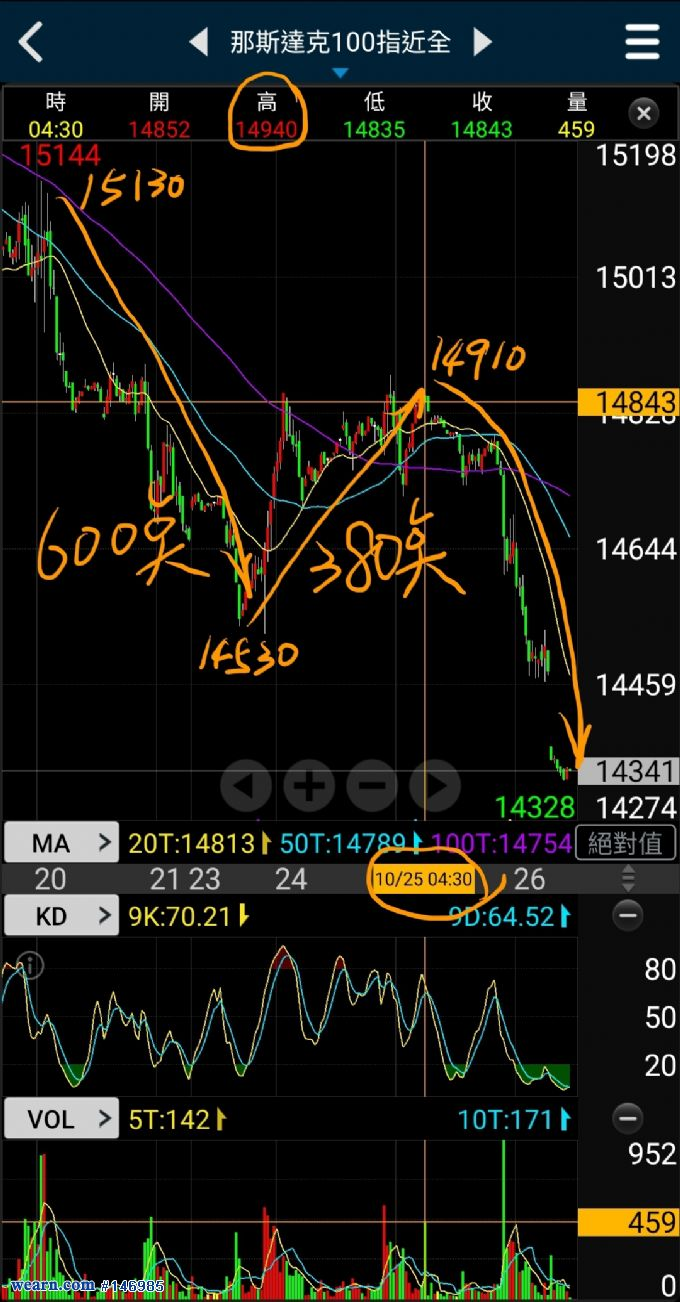Viewport: 680px width, 1302px height.
Task: Select the 10/25 04:30 crosshair time marker
Action: click(x=422, y=880)
